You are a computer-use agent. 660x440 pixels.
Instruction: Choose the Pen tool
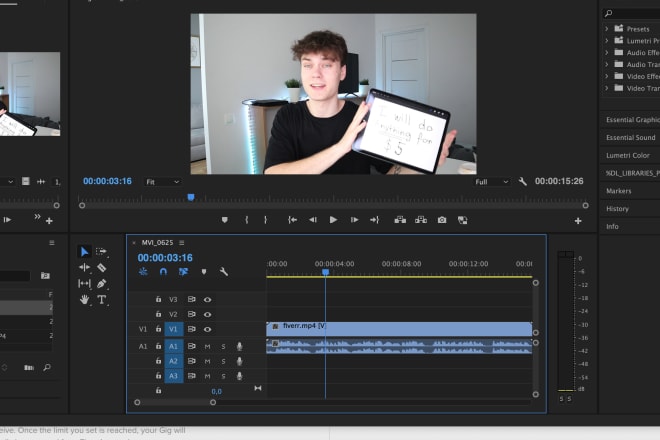(102, 284)
